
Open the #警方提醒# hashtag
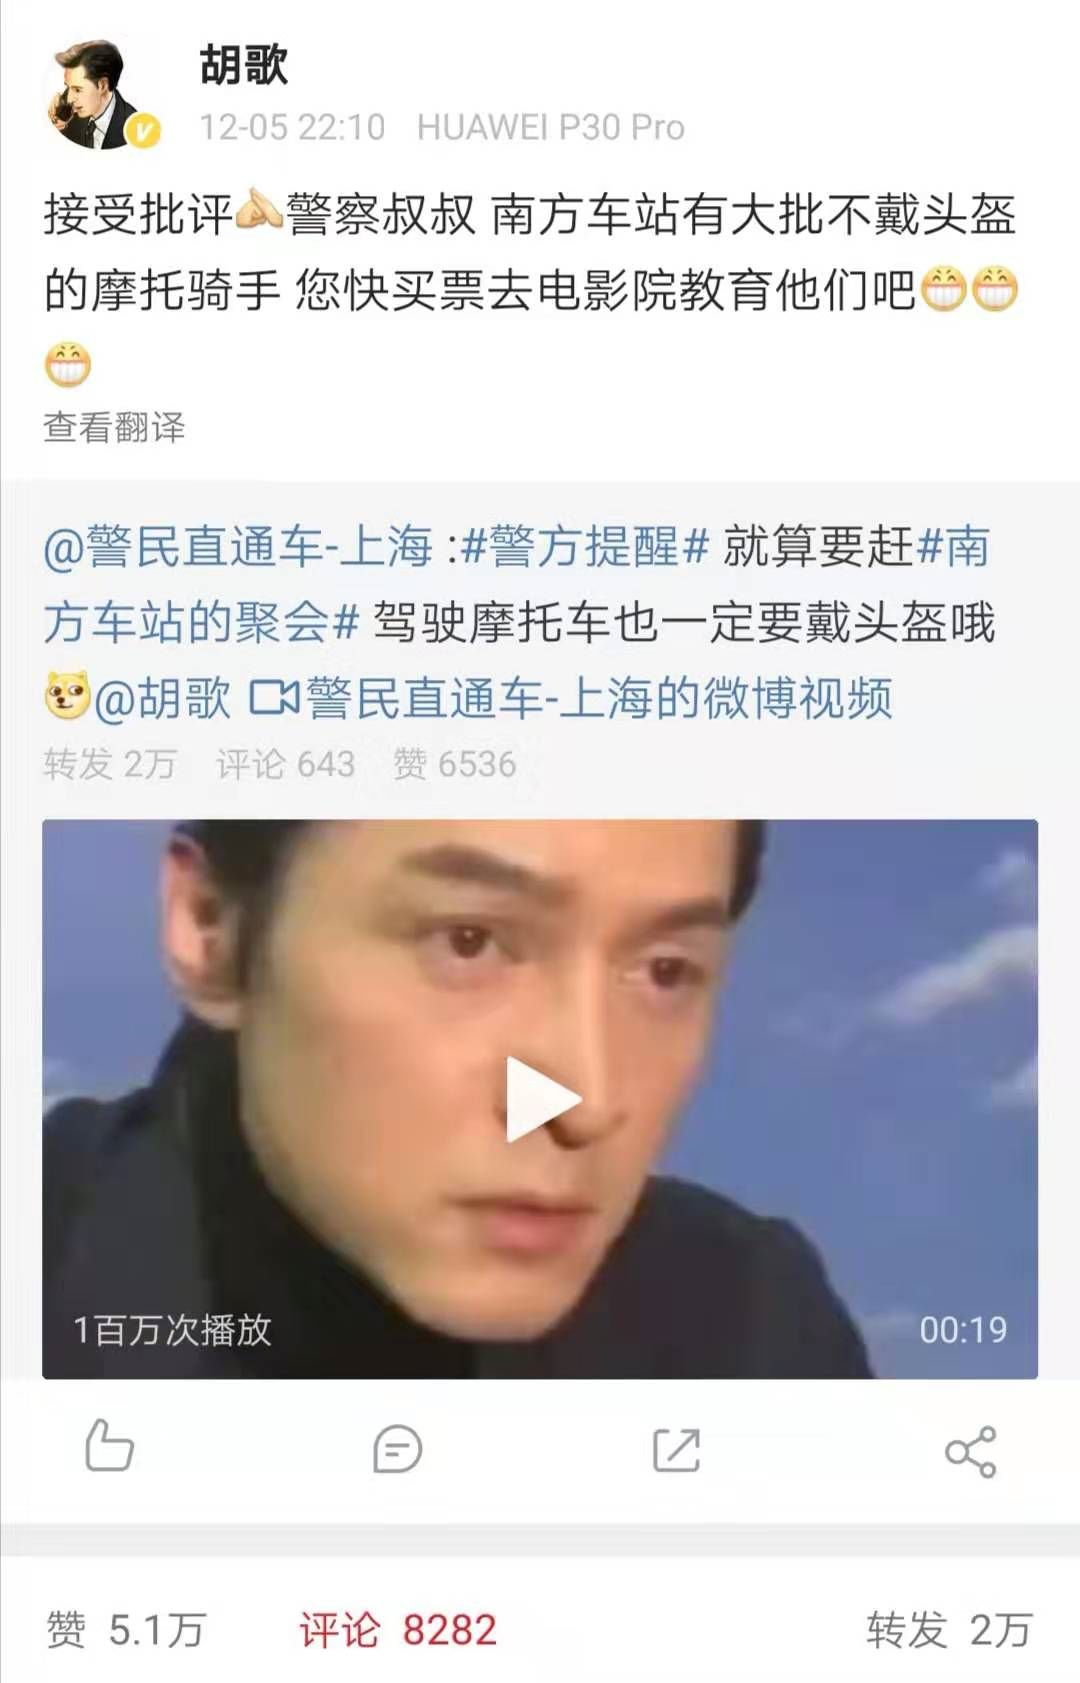pos(585,546)
